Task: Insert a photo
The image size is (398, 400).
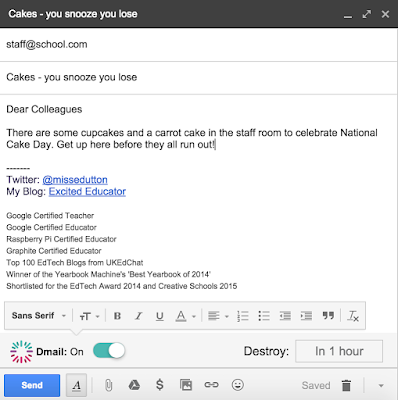Action: (x=186, y=385)
